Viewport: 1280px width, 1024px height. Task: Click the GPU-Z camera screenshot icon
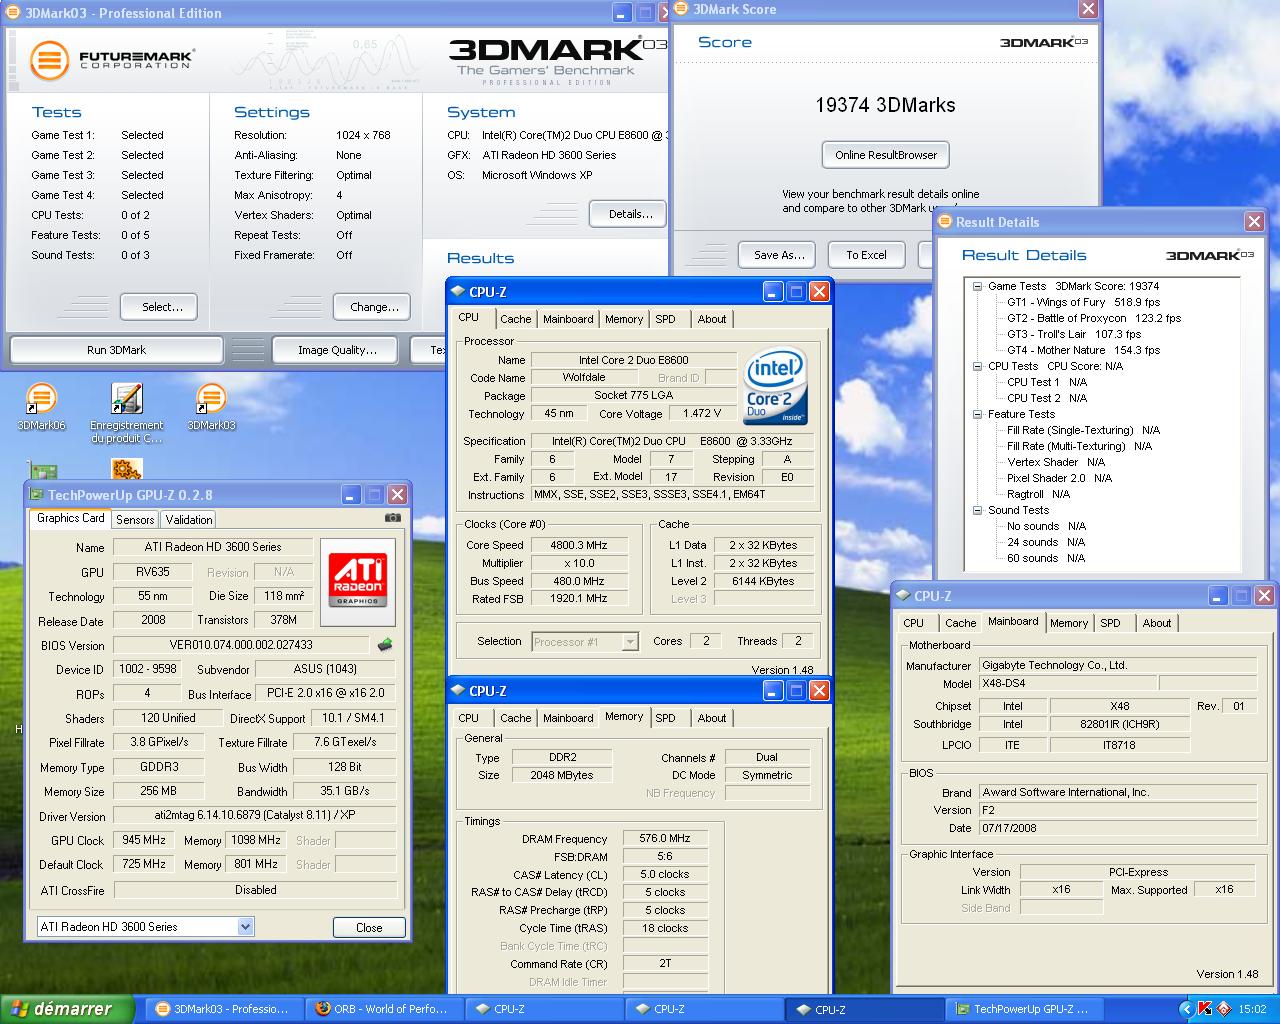coord(393,517)
